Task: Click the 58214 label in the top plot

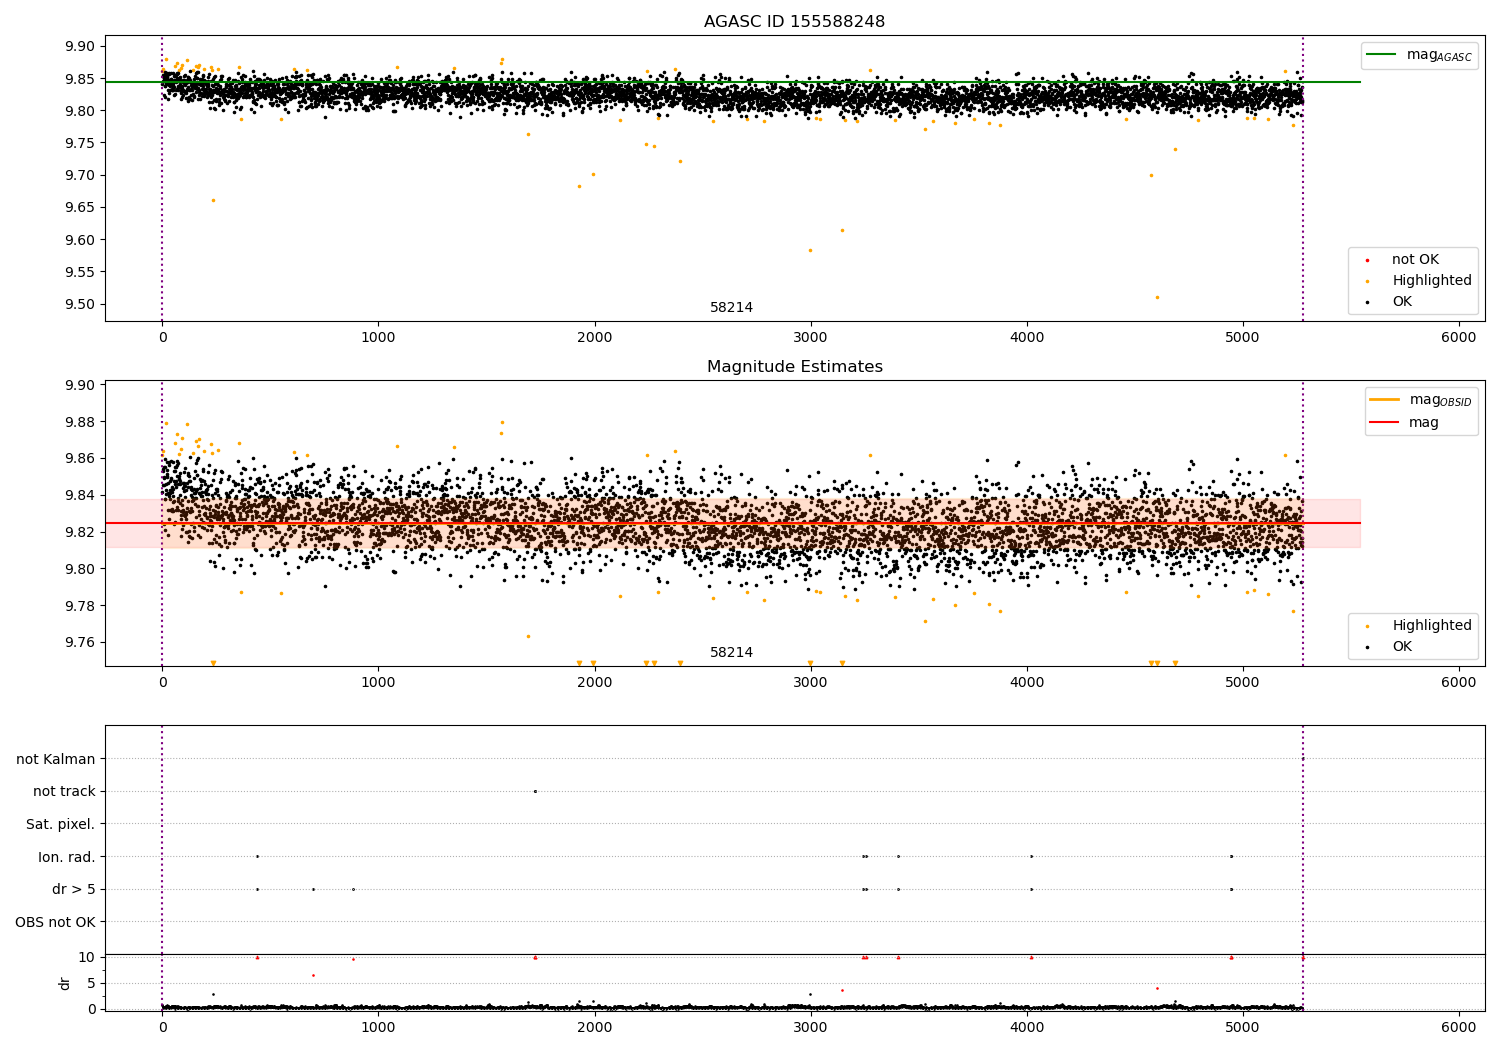Action: click(731, 308)
